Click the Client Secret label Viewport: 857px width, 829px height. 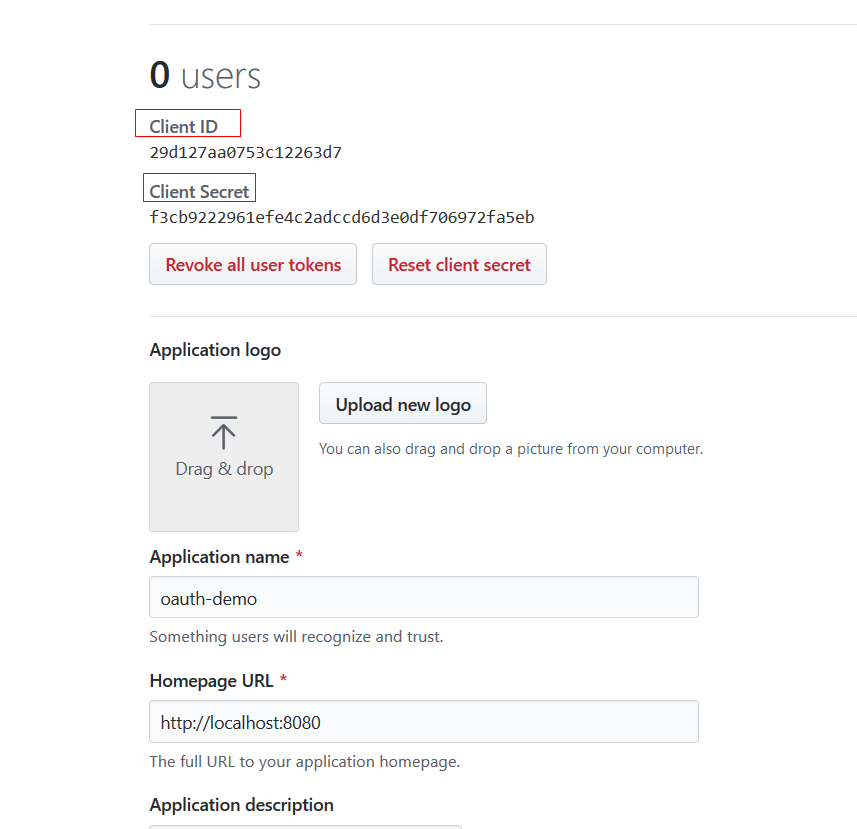tap(200, 191)
